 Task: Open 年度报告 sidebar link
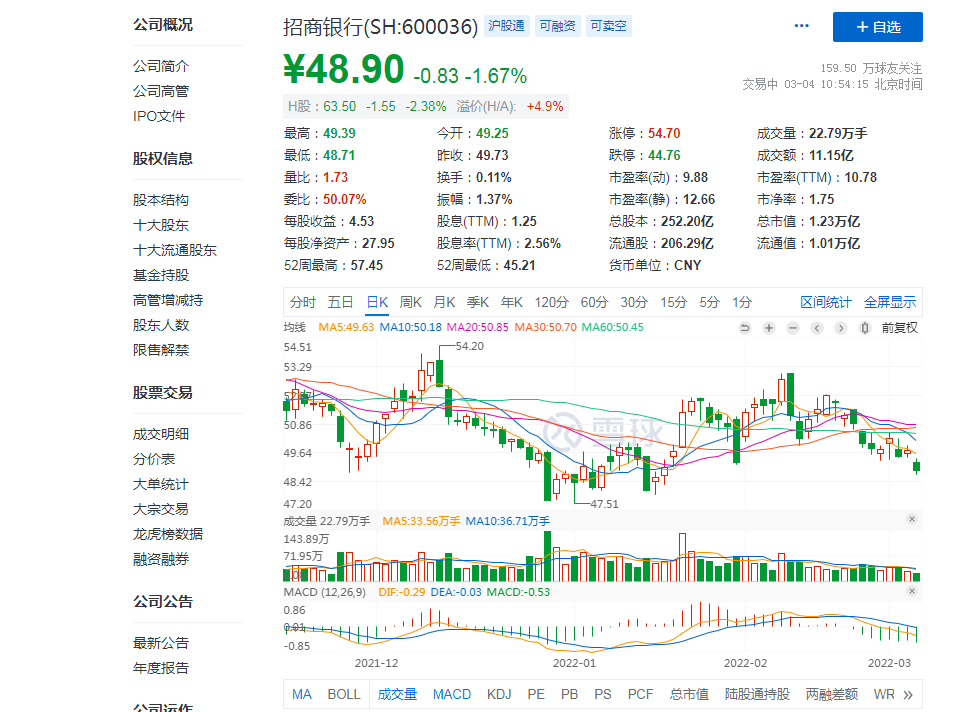(161, 668)
